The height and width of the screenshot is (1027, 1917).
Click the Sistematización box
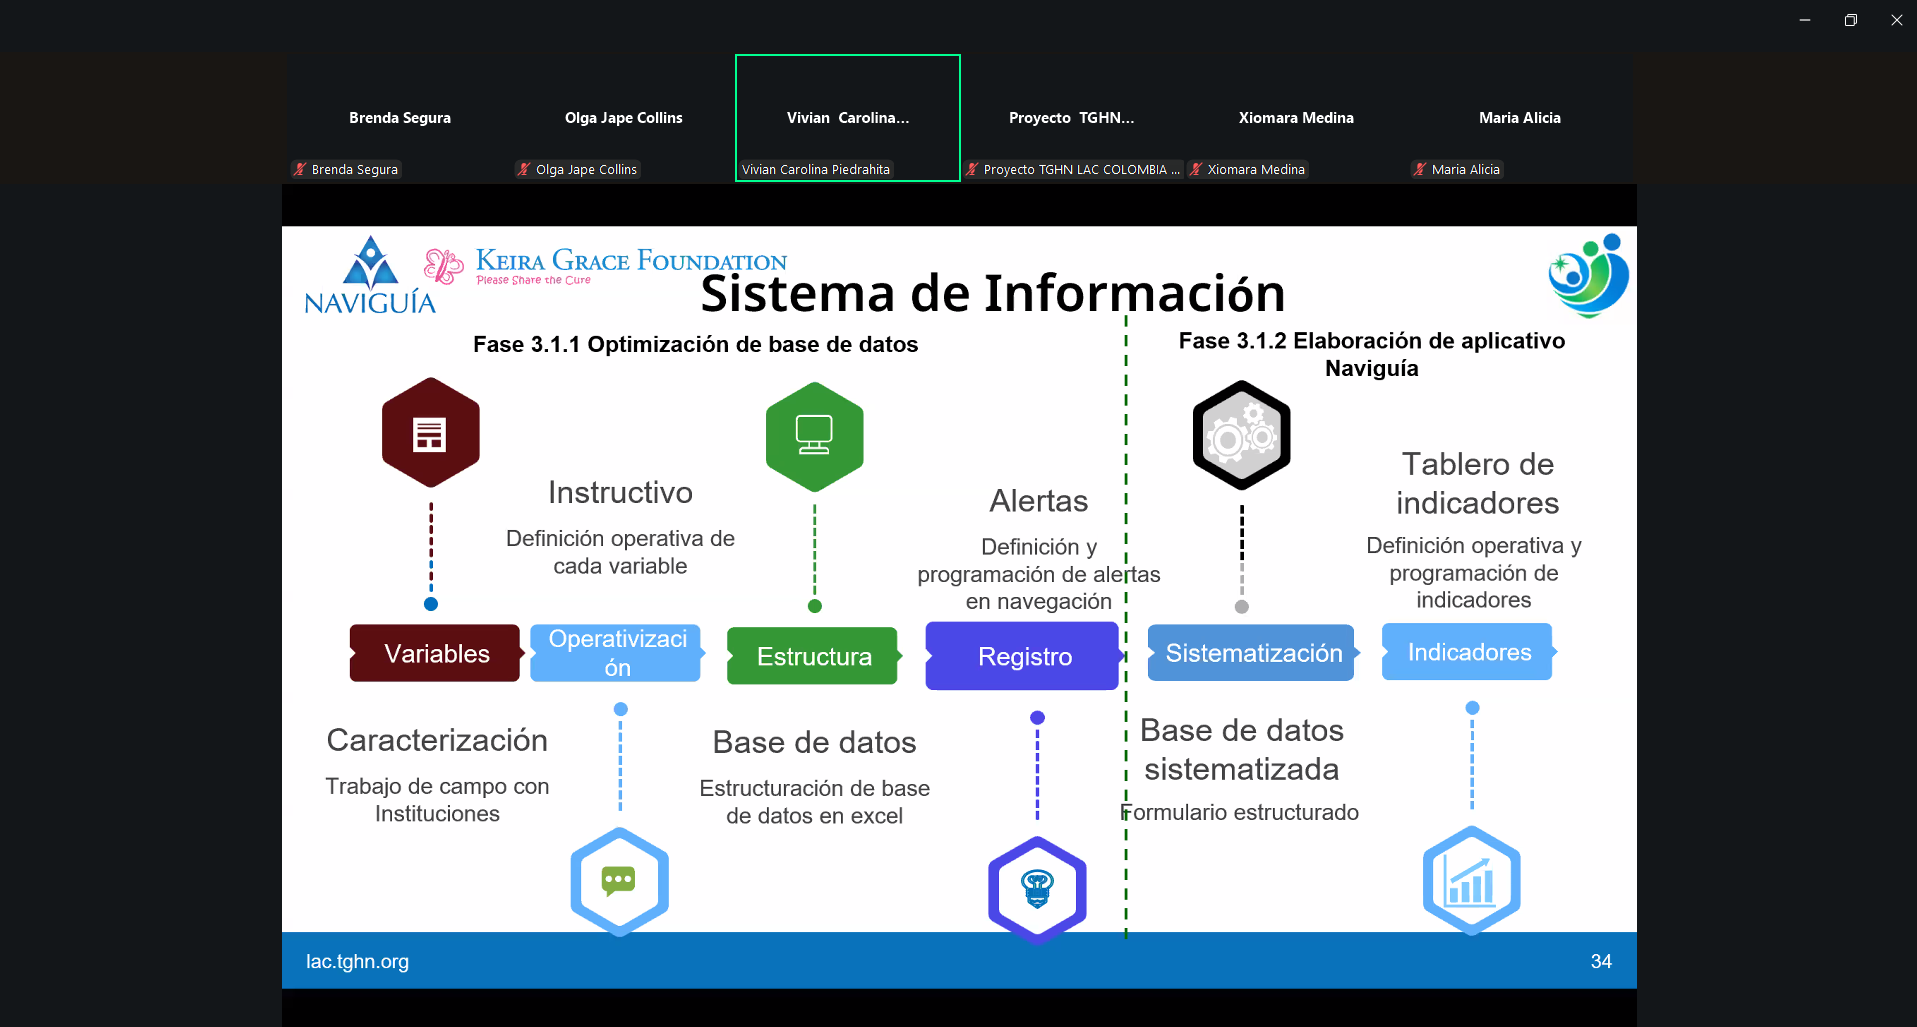pos(1251,653)
